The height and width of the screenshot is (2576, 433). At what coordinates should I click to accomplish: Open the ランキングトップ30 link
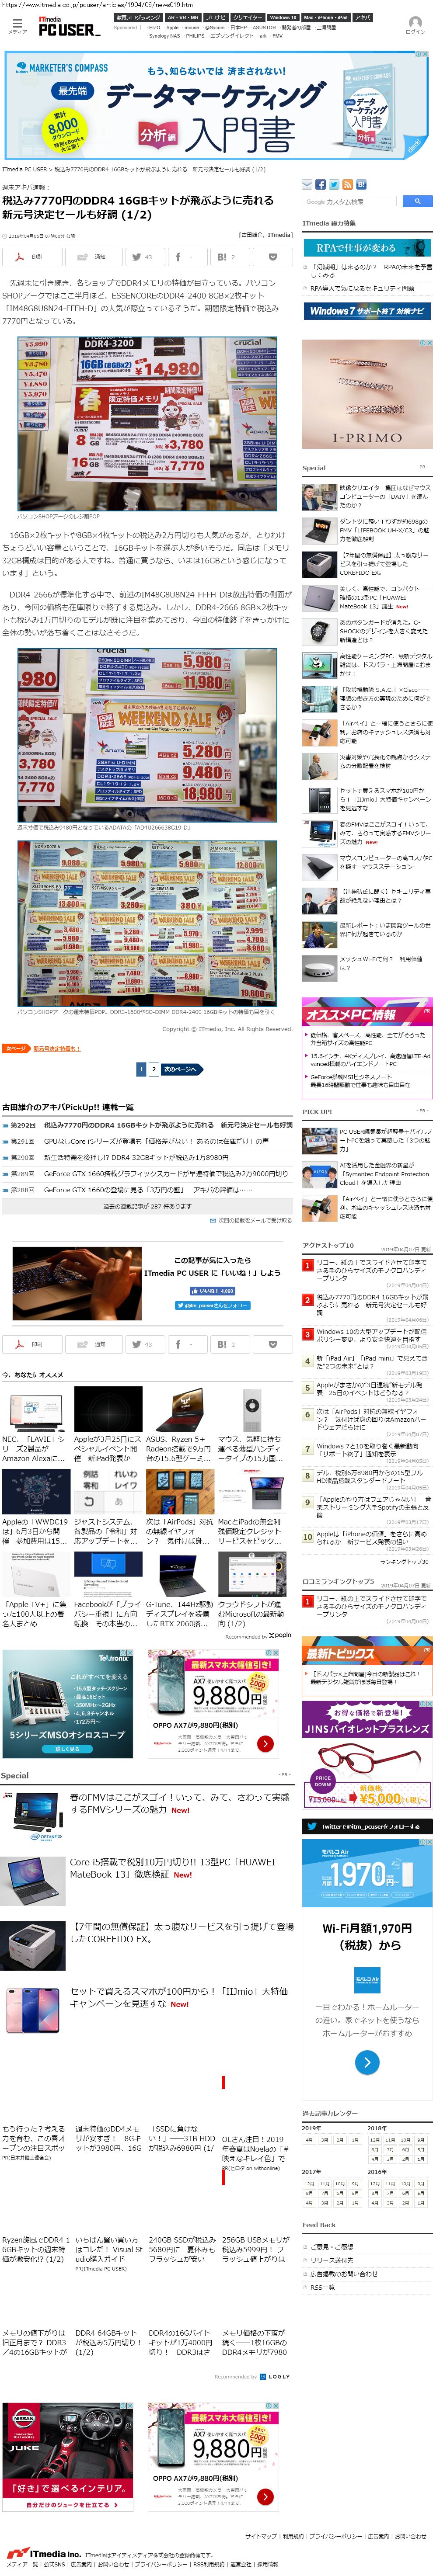(404, 1562)
